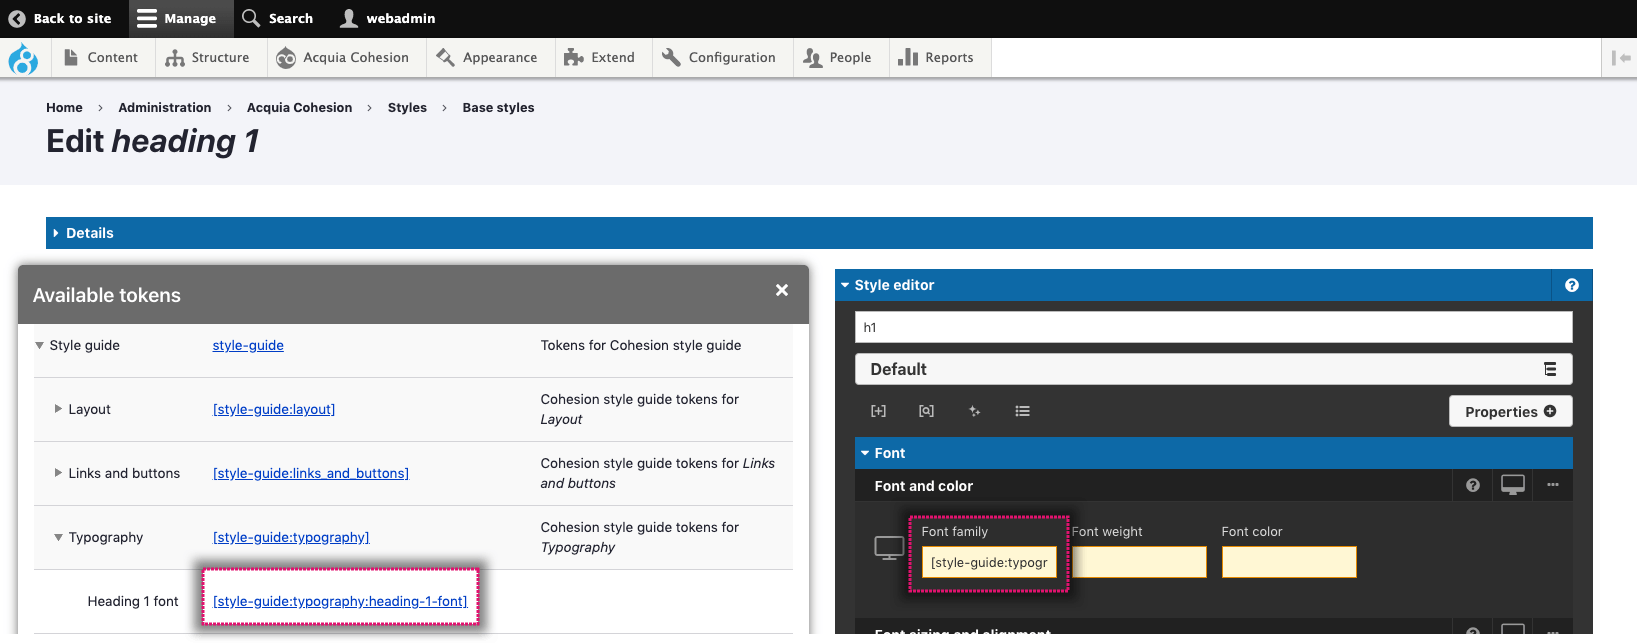This screenshot has width=1637, height=644.
Task: Click the bracketed plus icon in Style editor
Action: pos(878,411)
